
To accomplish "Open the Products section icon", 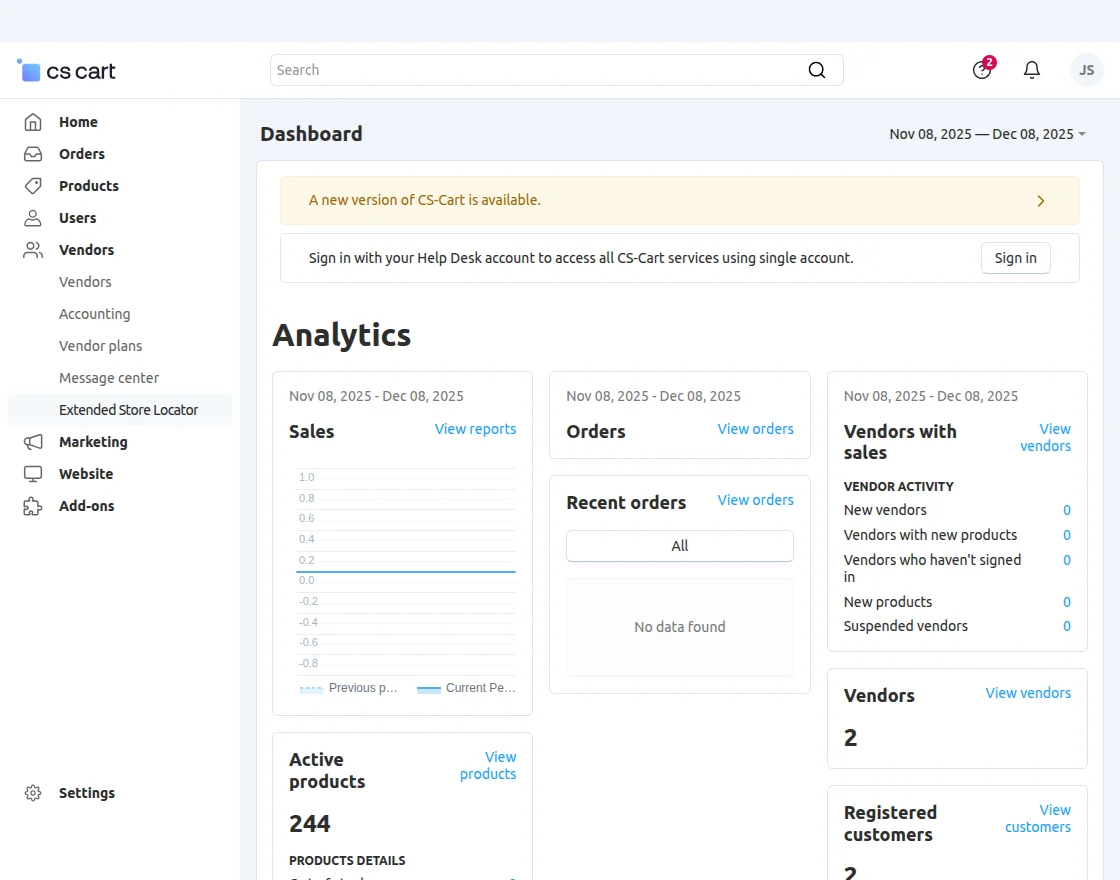I will point(34,185).
